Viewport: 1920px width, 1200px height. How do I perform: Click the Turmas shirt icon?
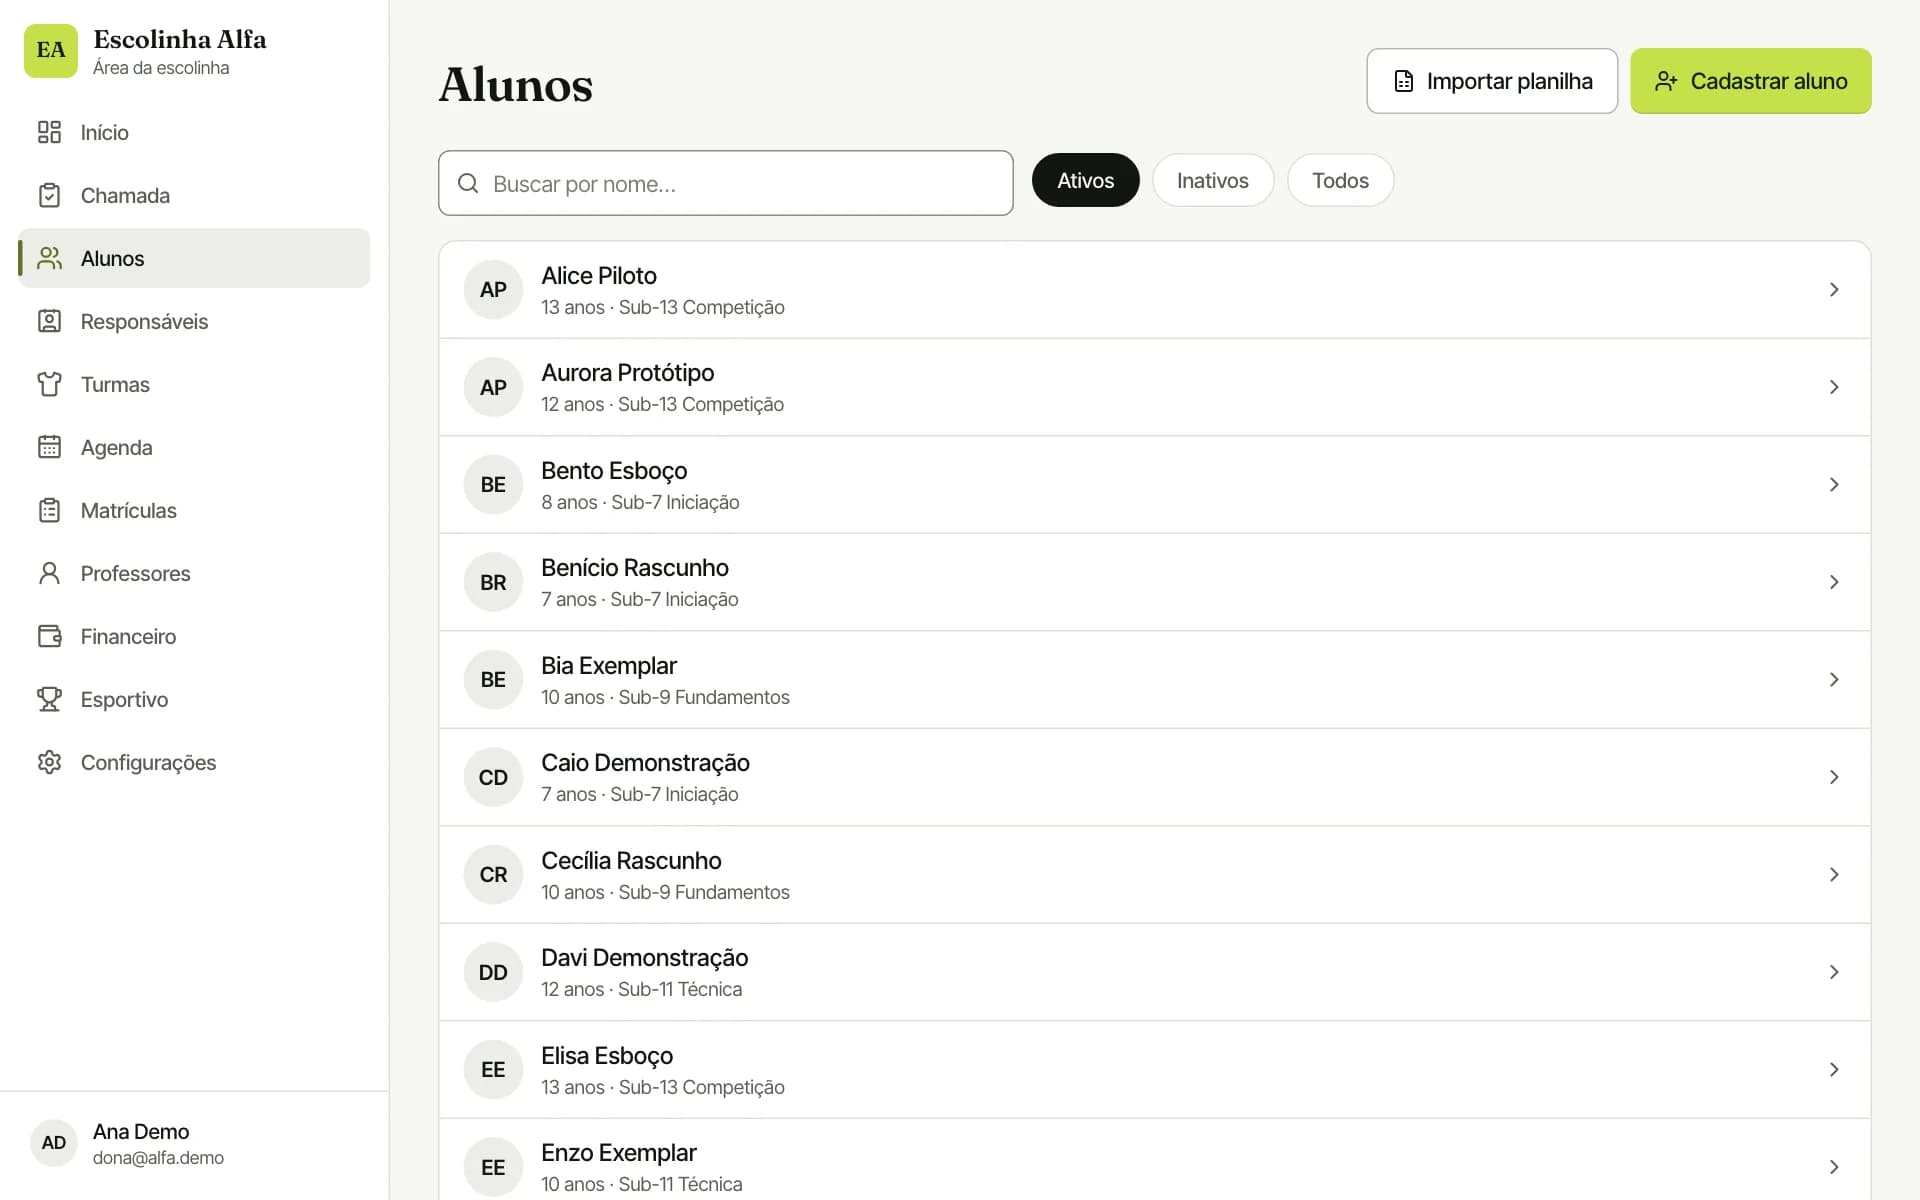[x=49, y=384]
